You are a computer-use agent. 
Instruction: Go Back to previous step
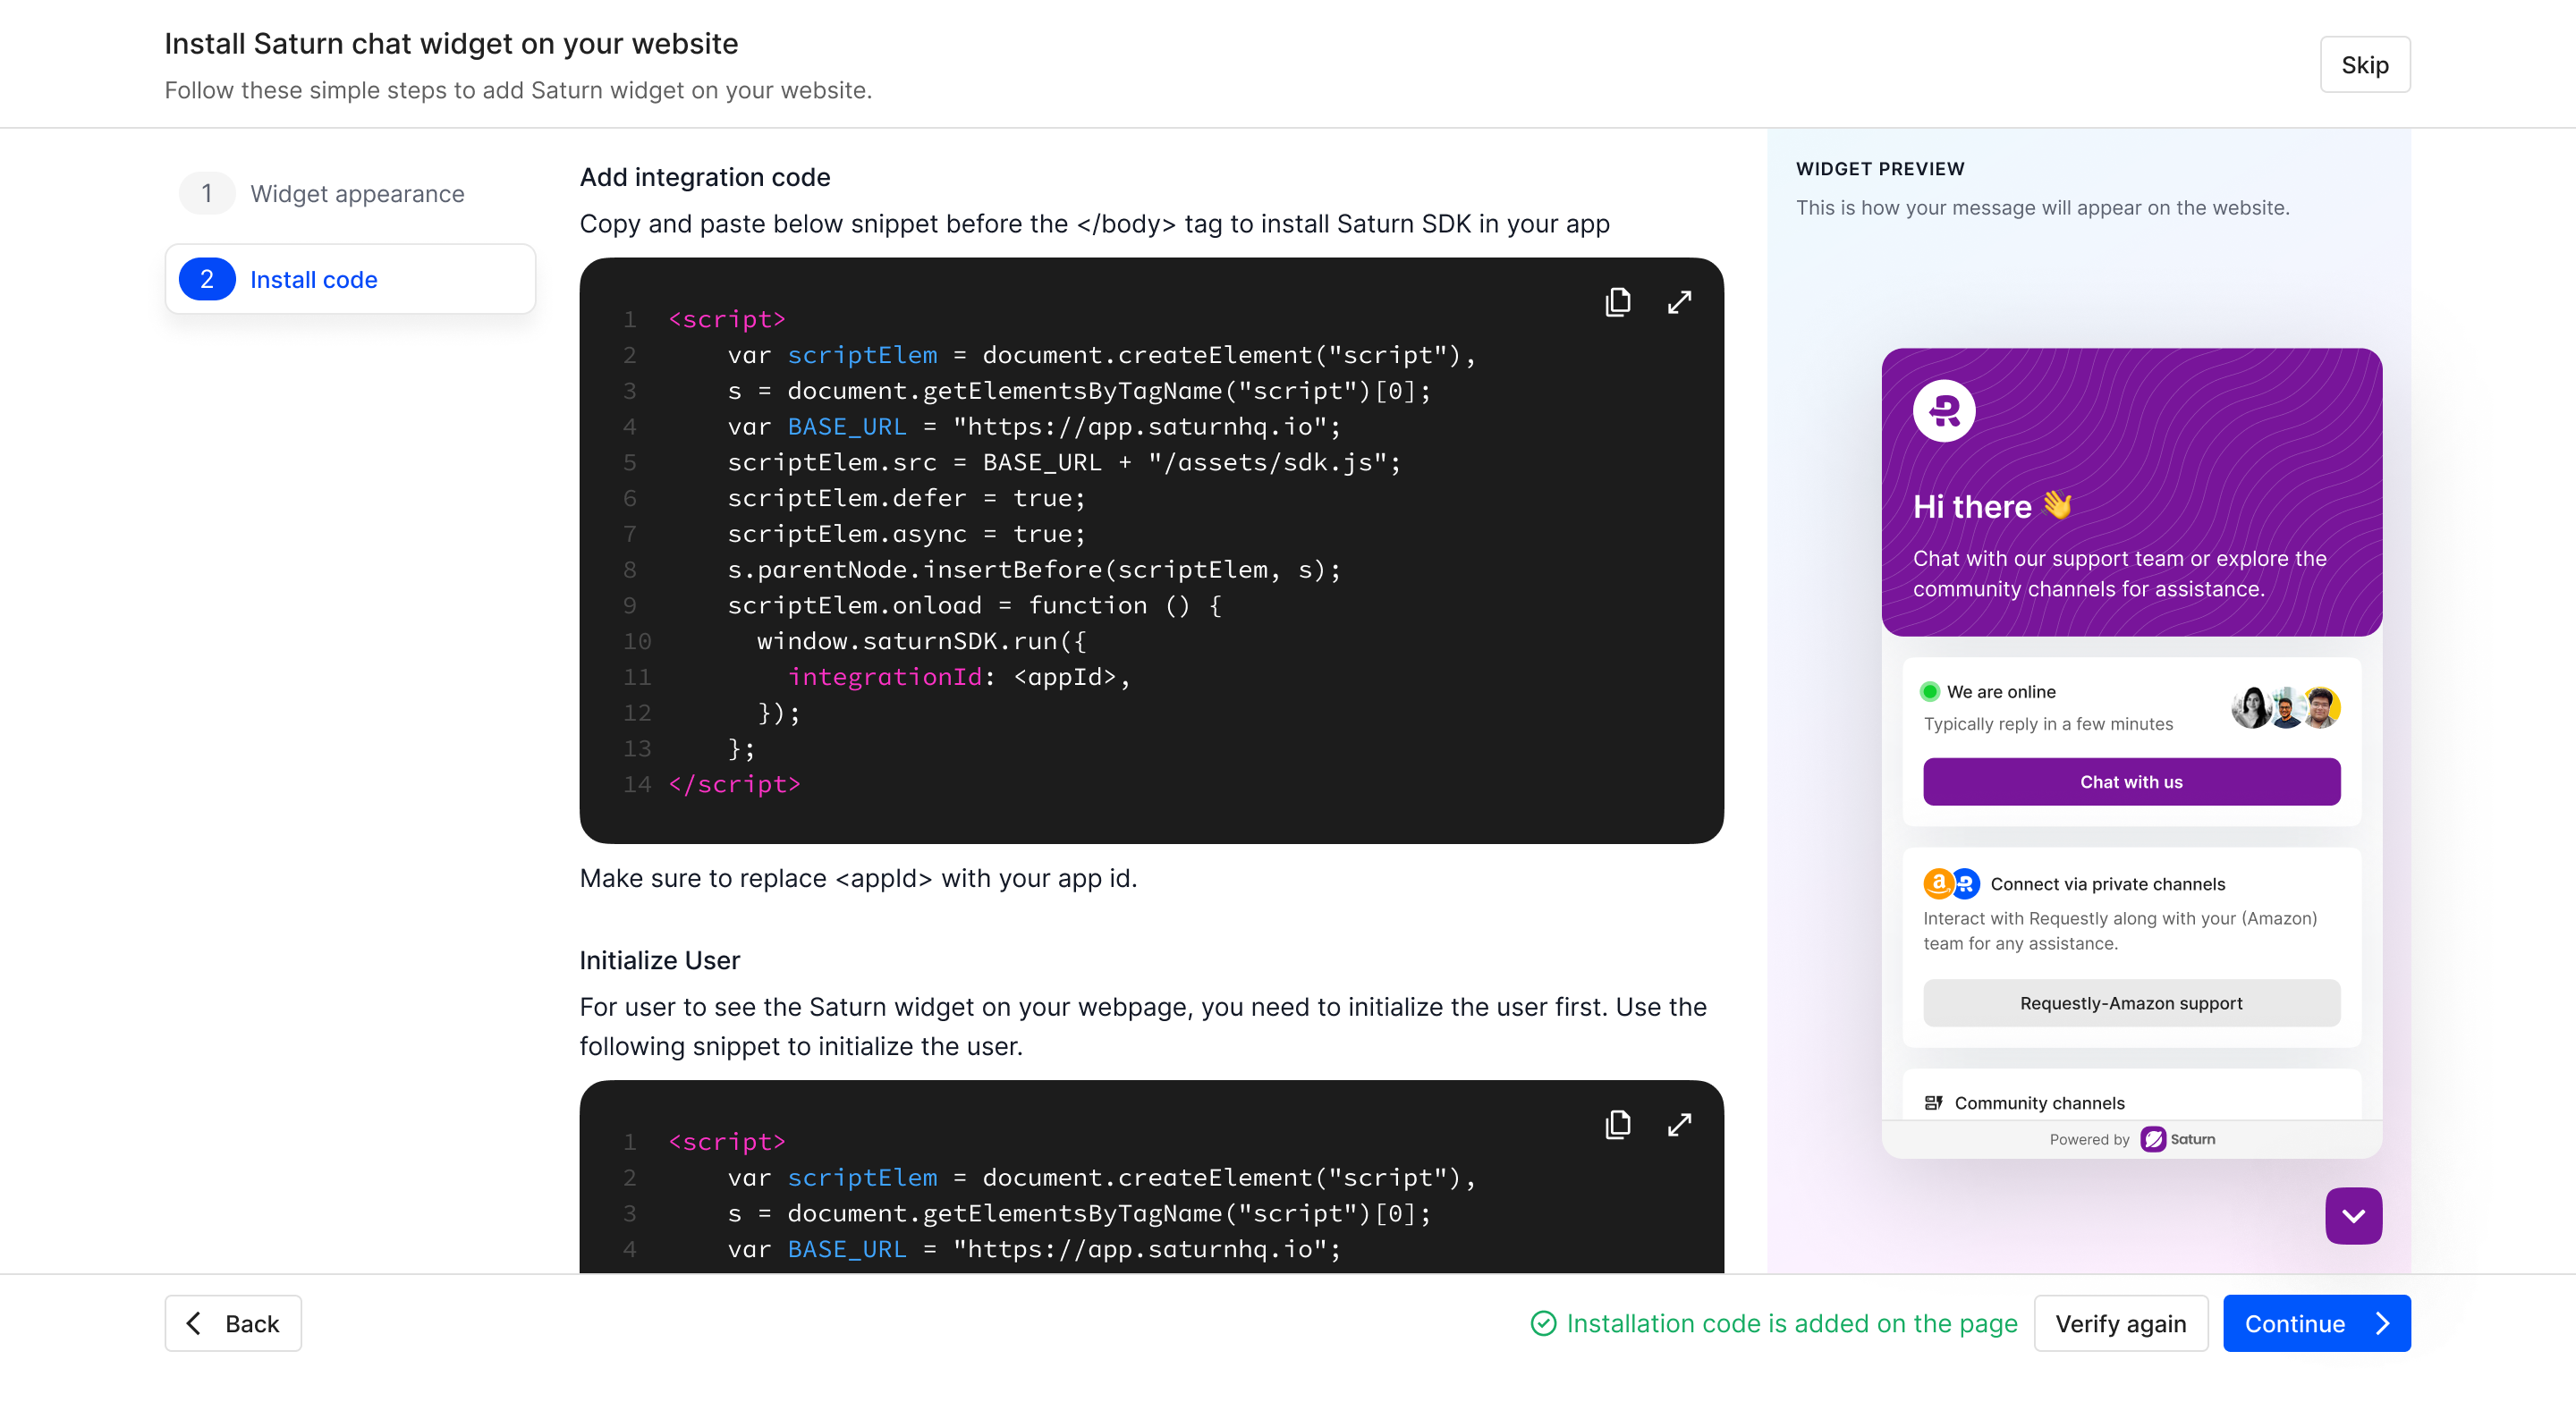pos(233,1324)
